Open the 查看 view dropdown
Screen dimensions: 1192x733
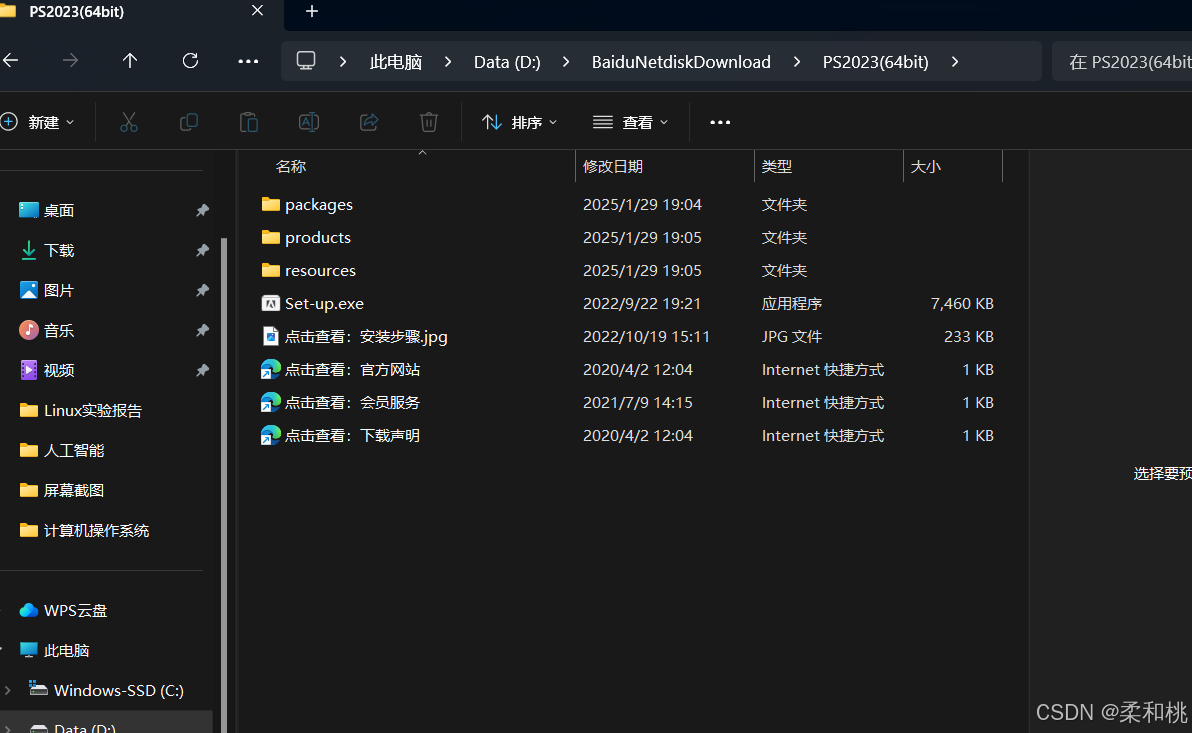[x=630, y=122]
